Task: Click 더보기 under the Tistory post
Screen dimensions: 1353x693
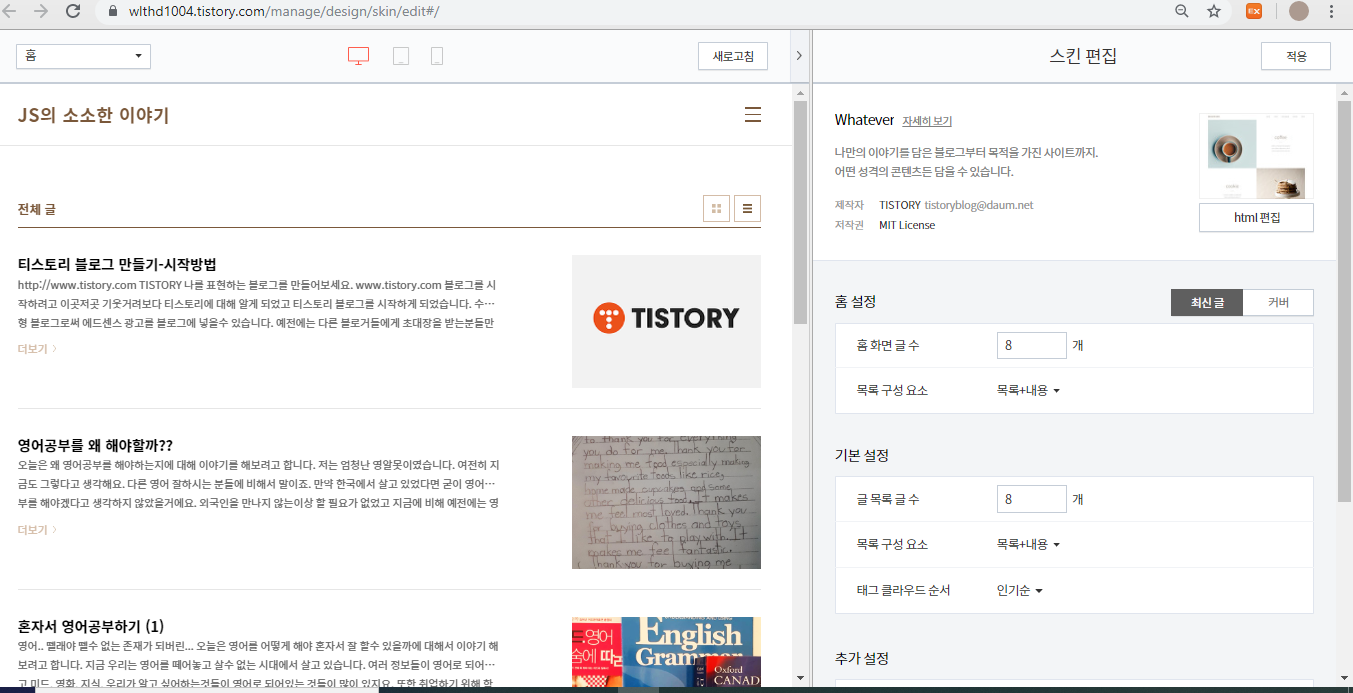Action: pyautogui.click(x=37, y=349)
